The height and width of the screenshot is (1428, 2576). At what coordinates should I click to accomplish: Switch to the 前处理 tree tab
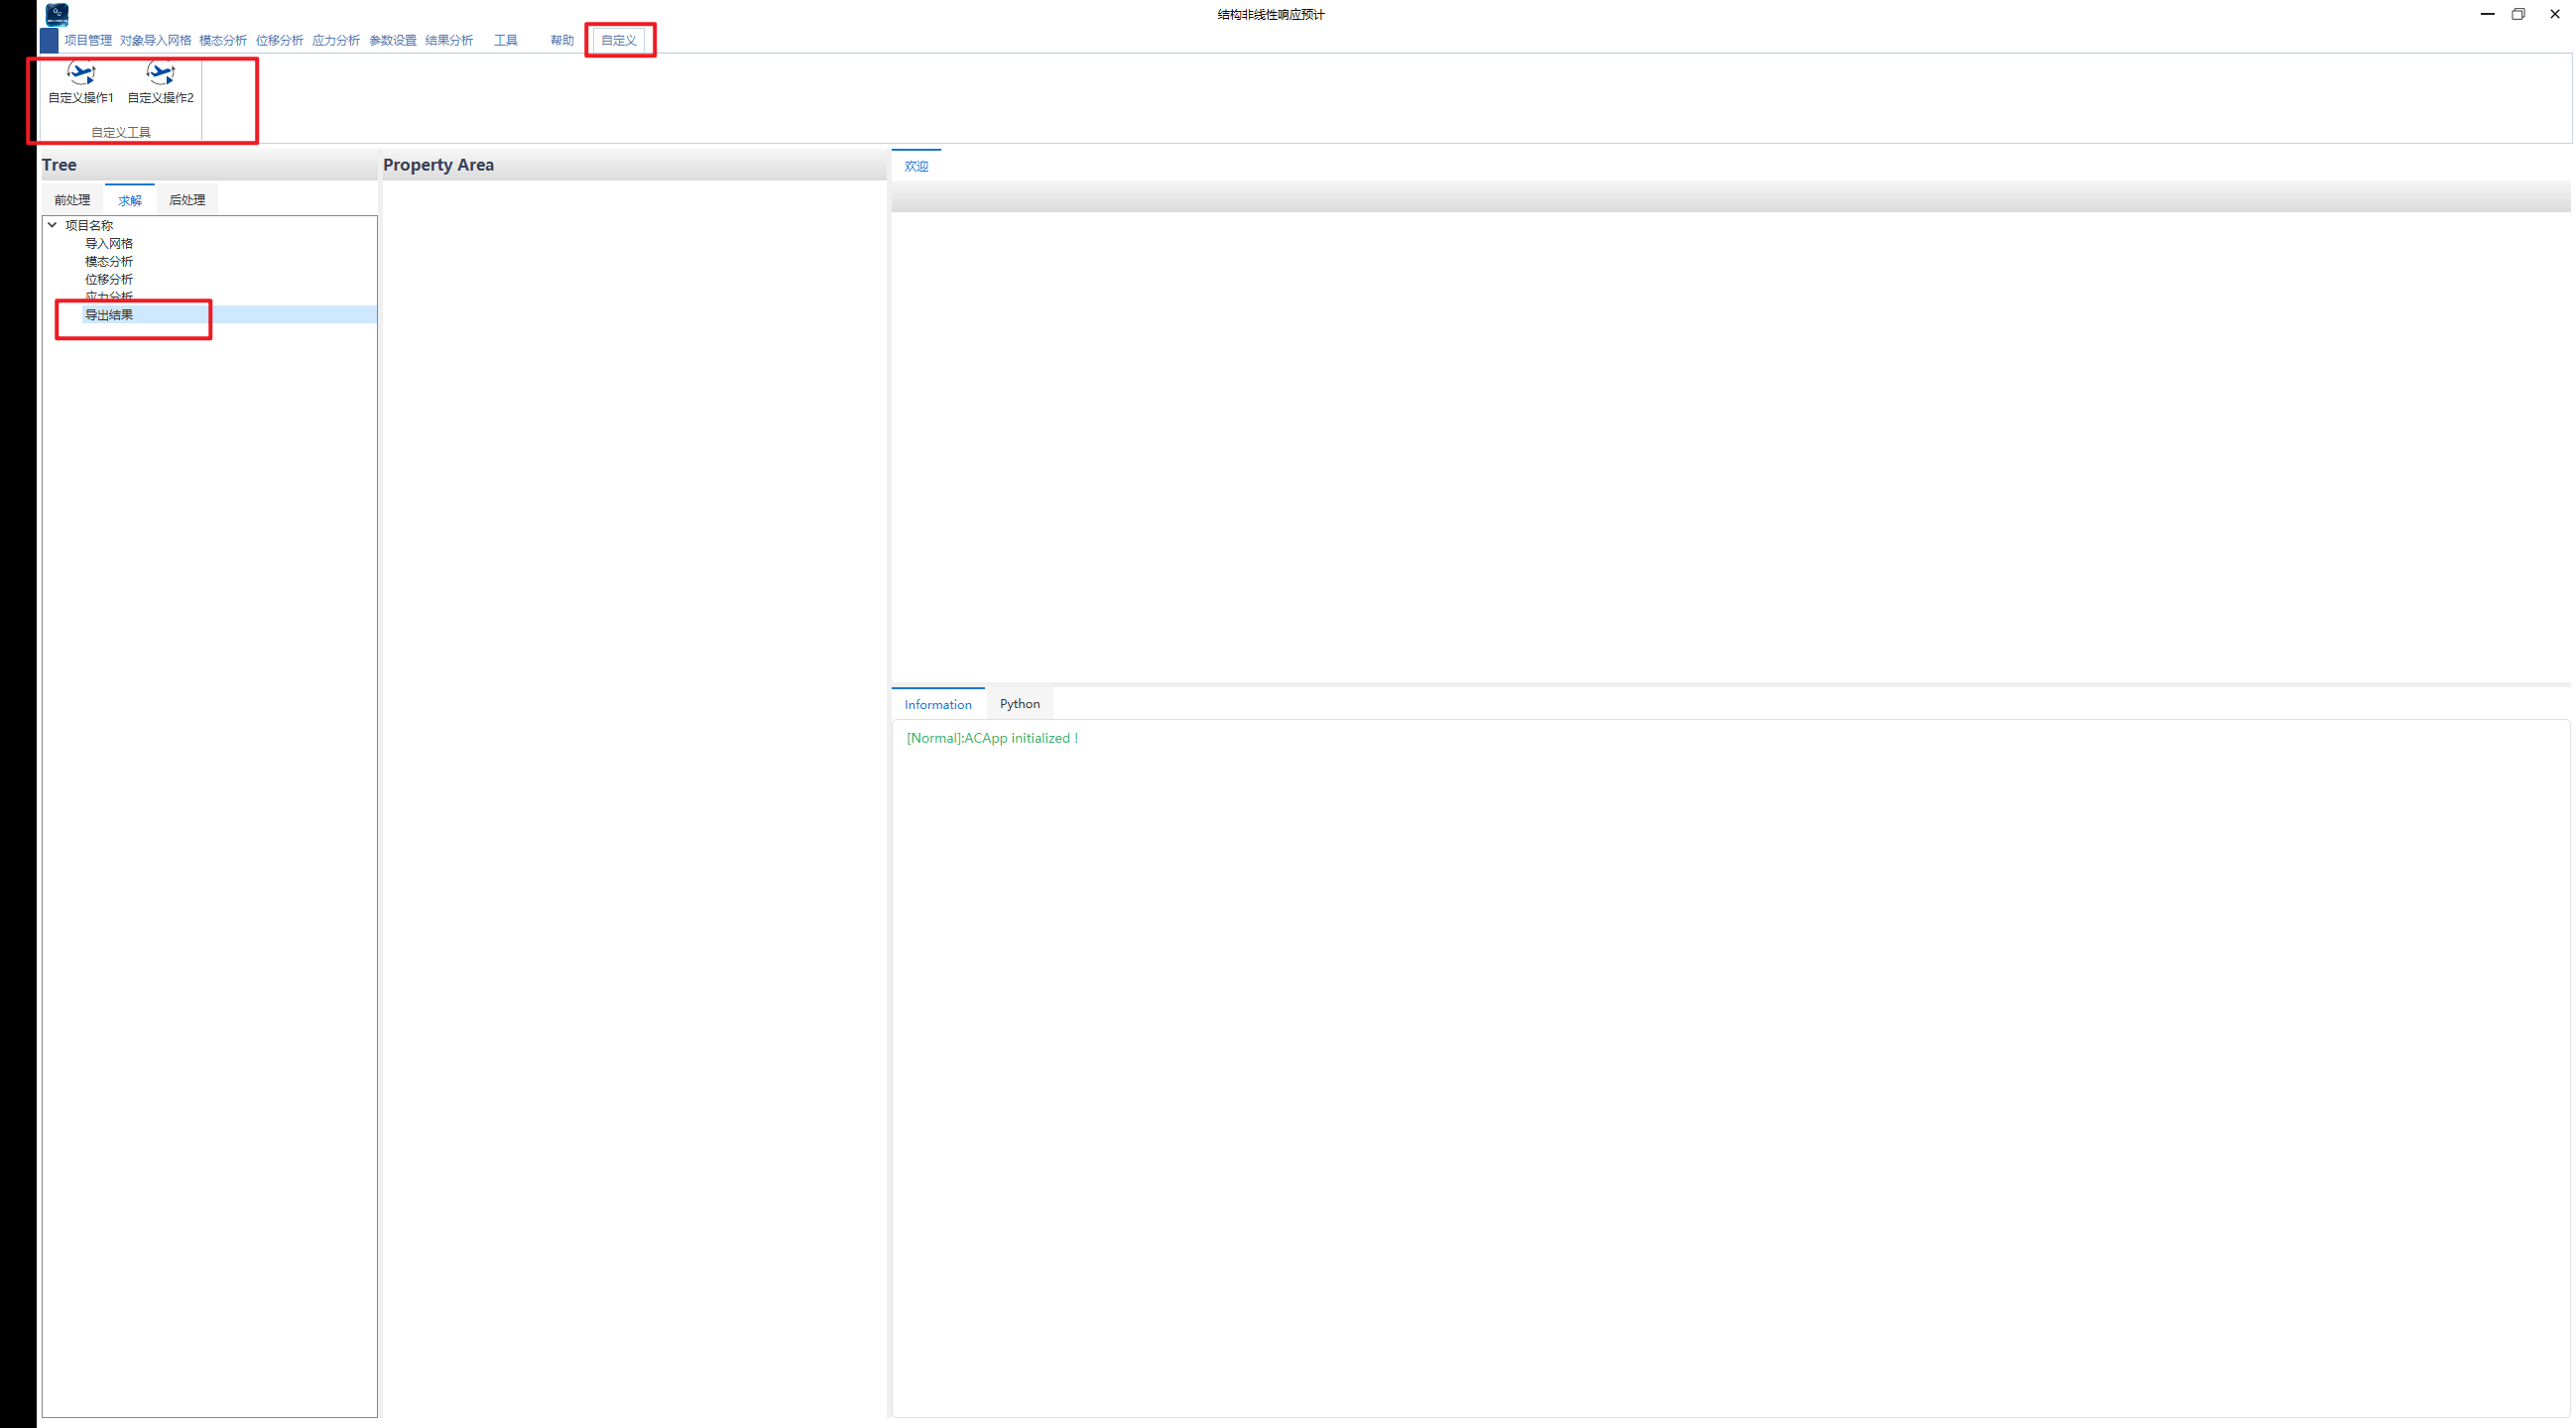tap(72, 200)
